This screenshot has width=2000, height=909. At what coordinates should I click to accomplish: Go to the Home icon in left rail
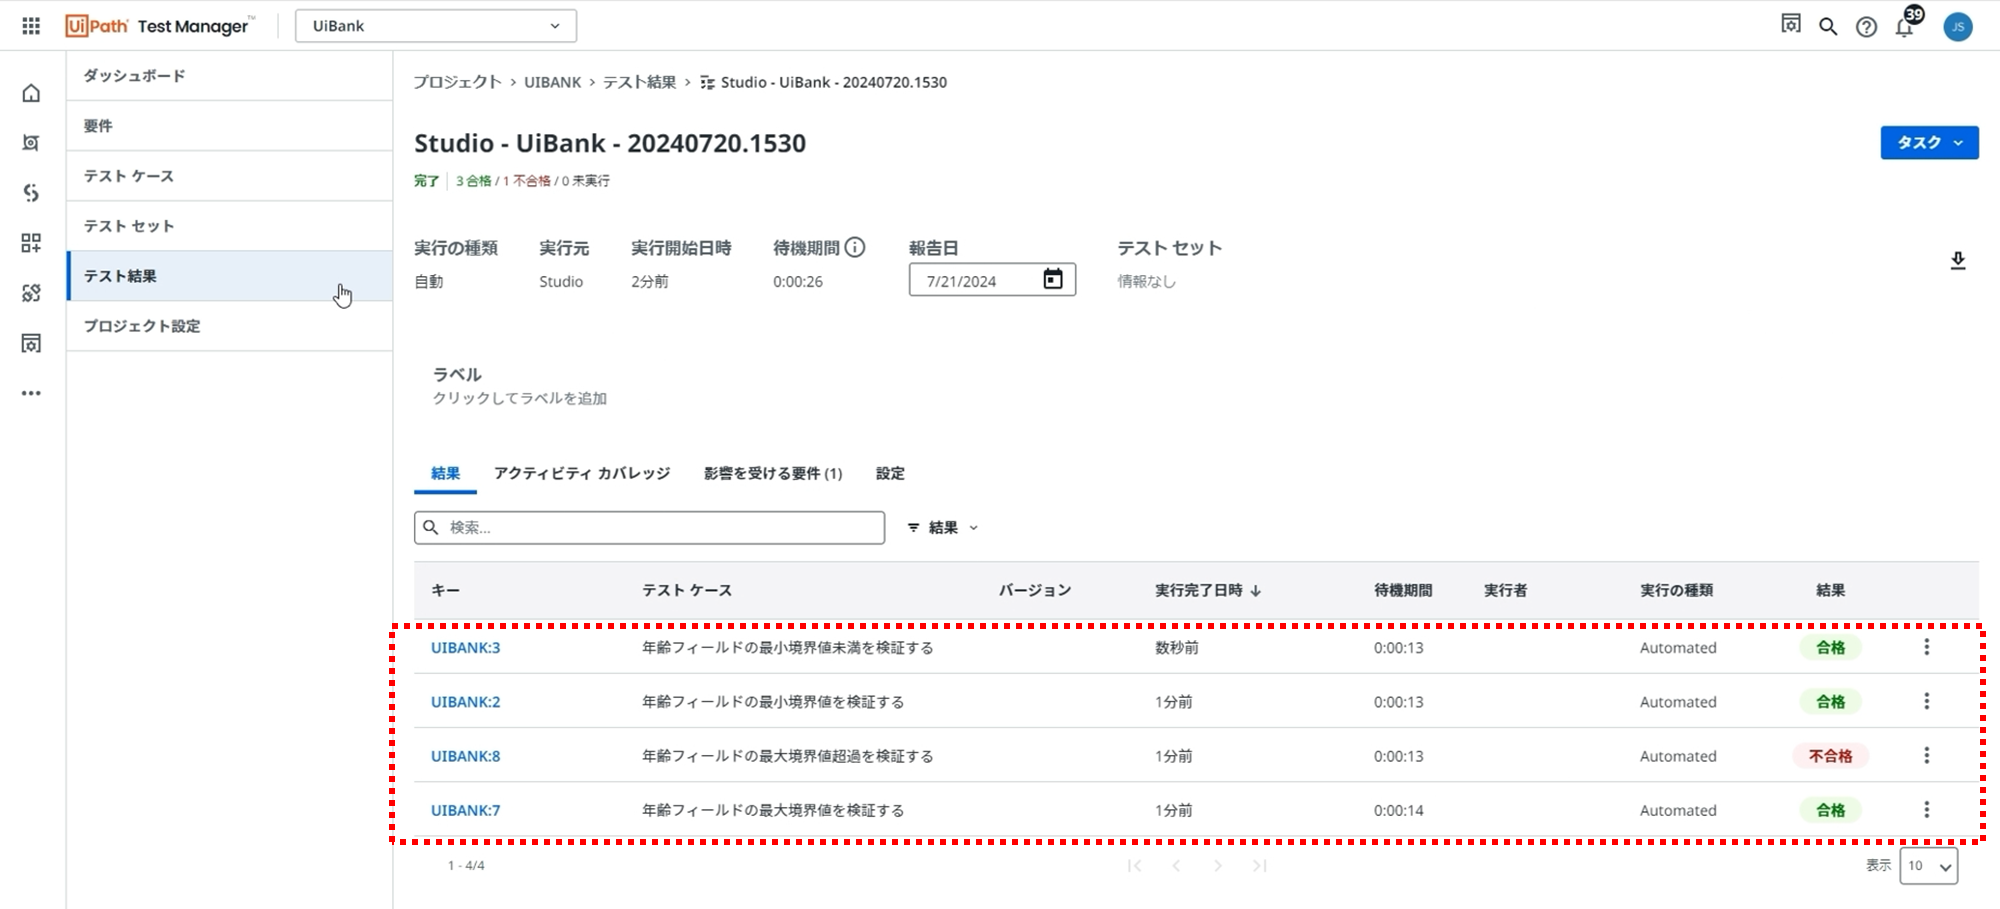31,93
